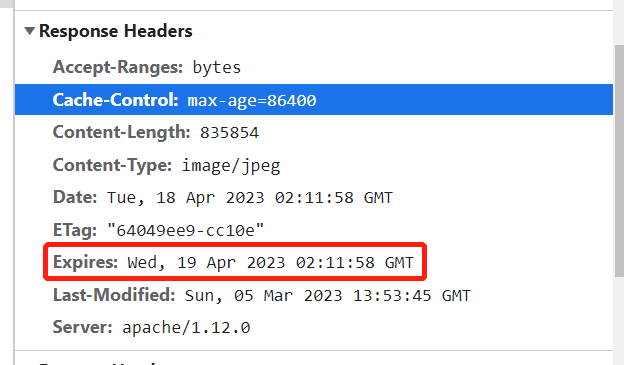Click the apache/1.12.0 server value
Image resolution: width=624 pixels, height=365 pixels.
[x=186, y=328]
